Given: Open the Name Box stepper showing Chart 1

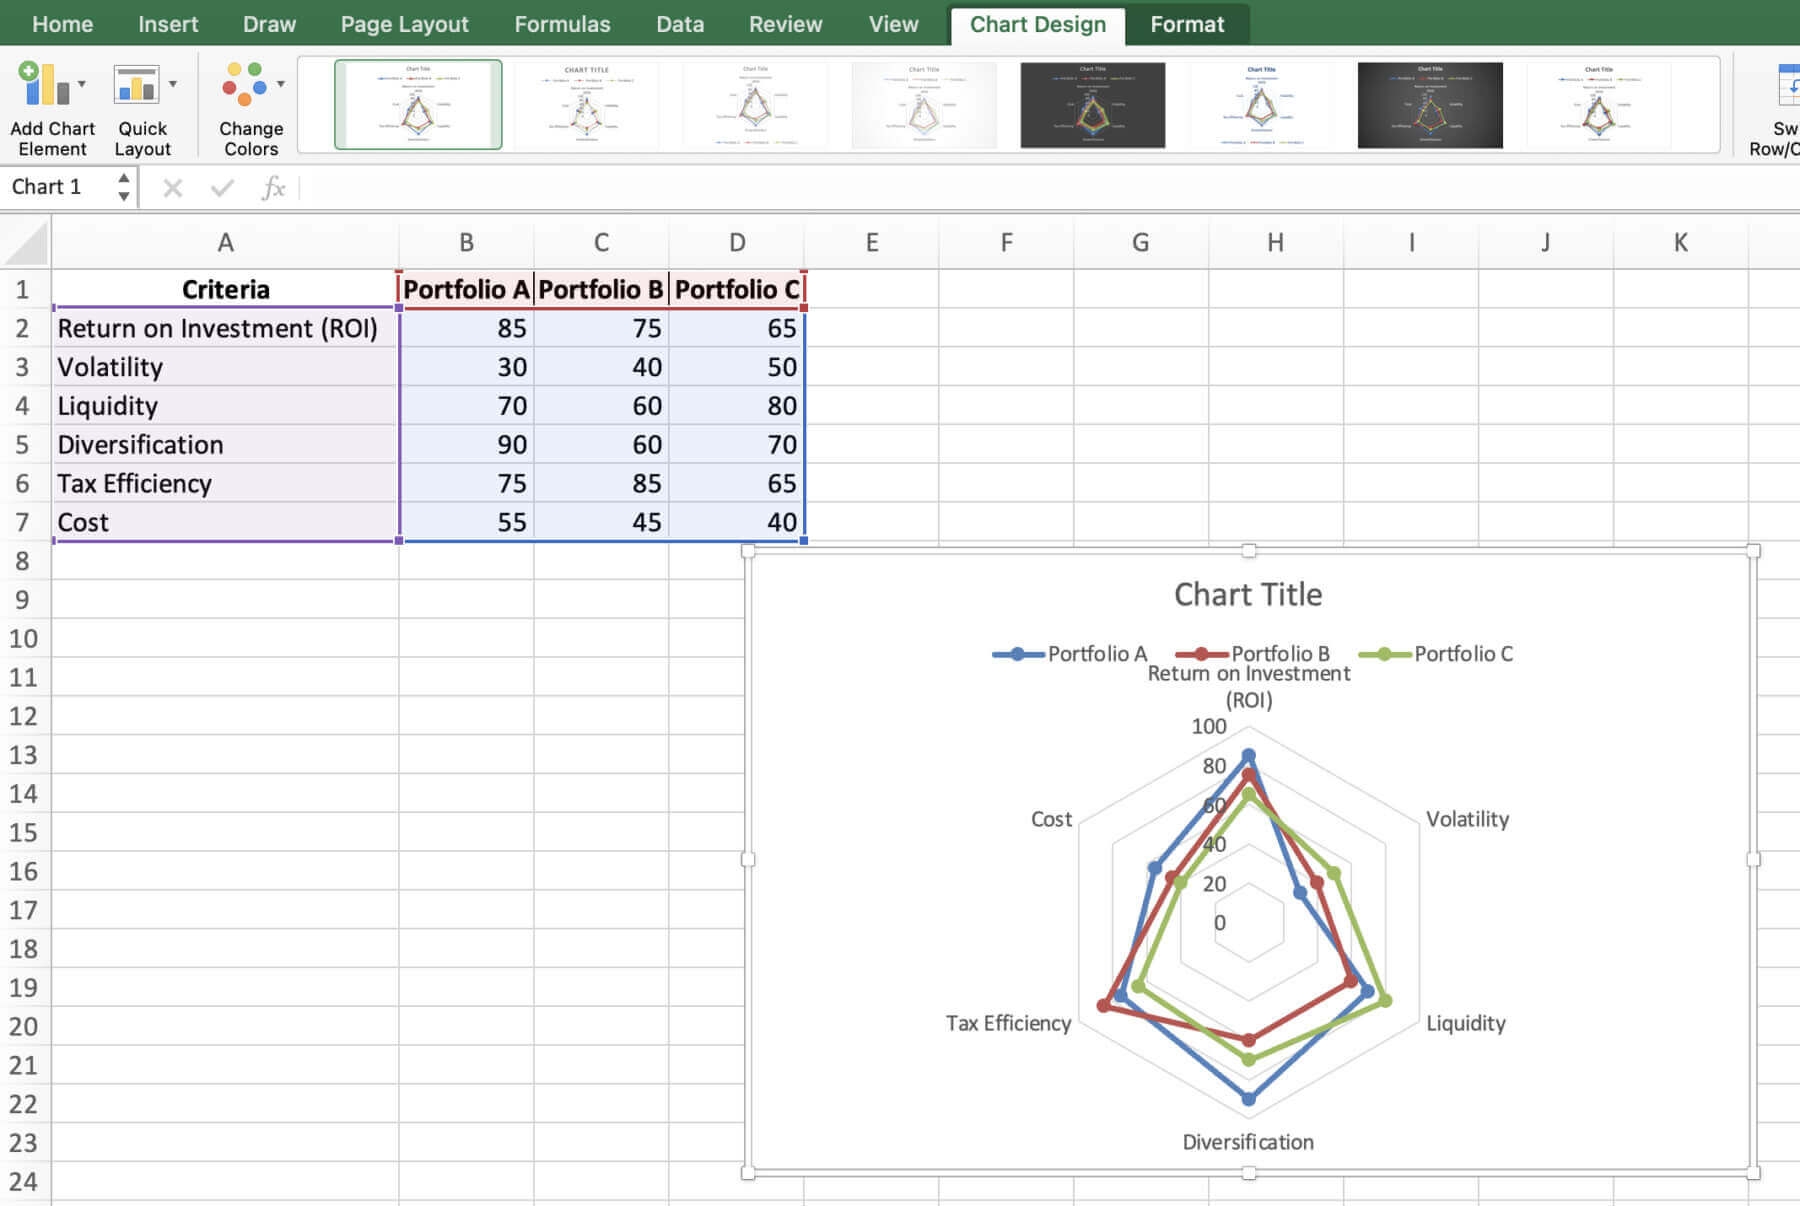Looking at the screenshot, I should [x=123, y=187].
